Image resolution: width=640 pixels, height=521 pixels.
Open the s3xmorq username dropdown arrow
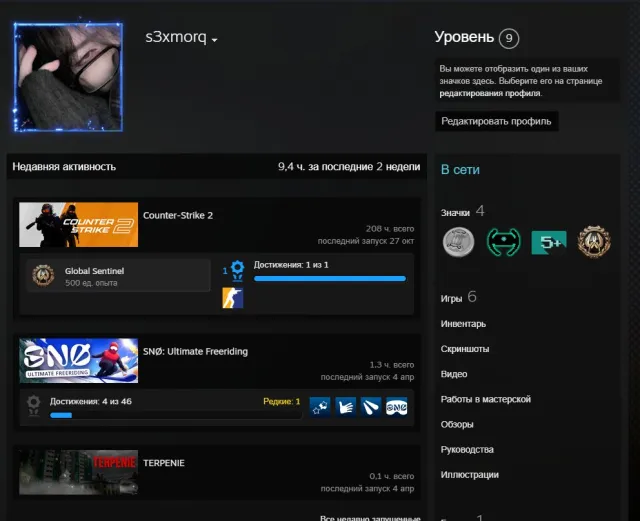pyautogui.click(x=215, y=40)
